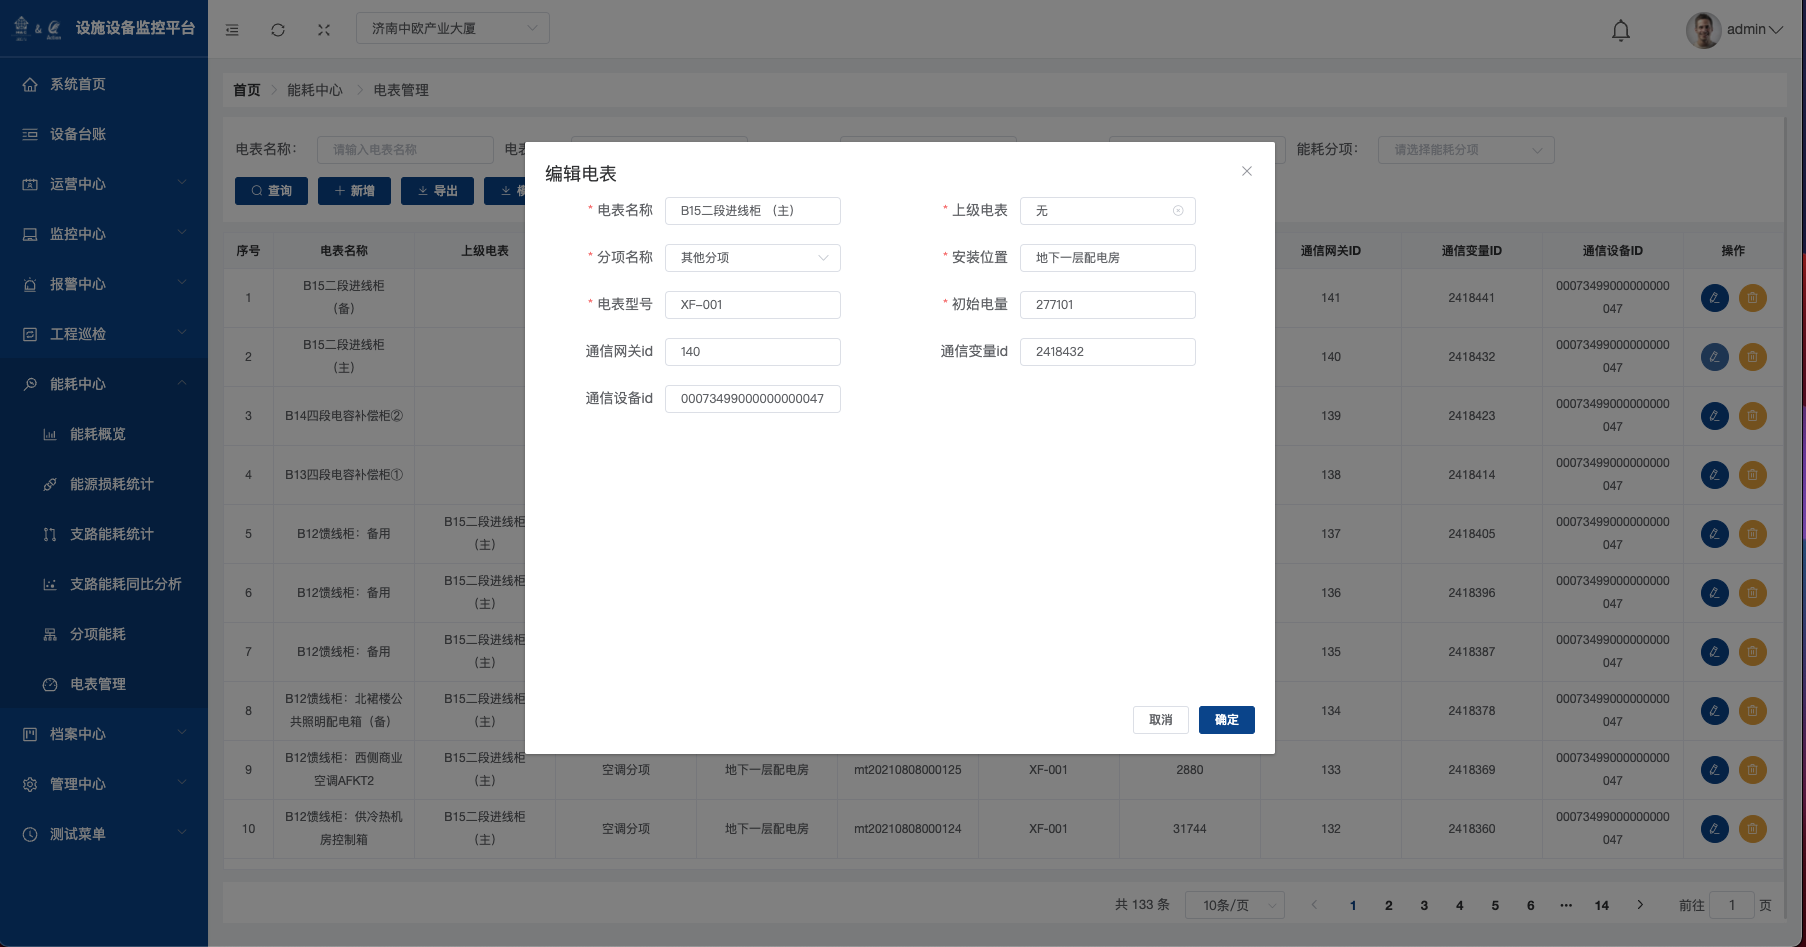This screenshot has width=1806, height=947.
Task: Open the 济南中欧产业大厦 building dropdown
Action: [x=452, y=28]
